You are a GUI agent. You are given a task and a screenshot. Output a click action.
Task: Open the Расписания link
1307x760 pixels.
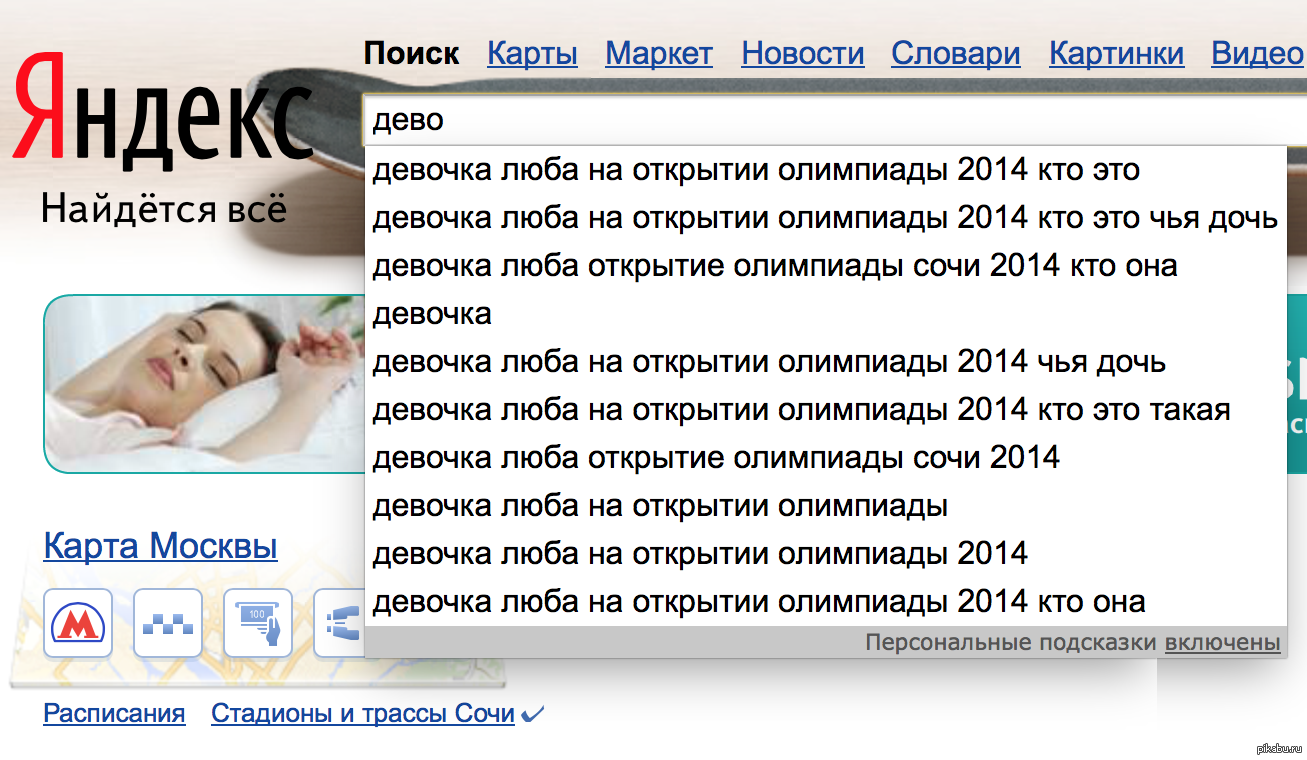114,714
